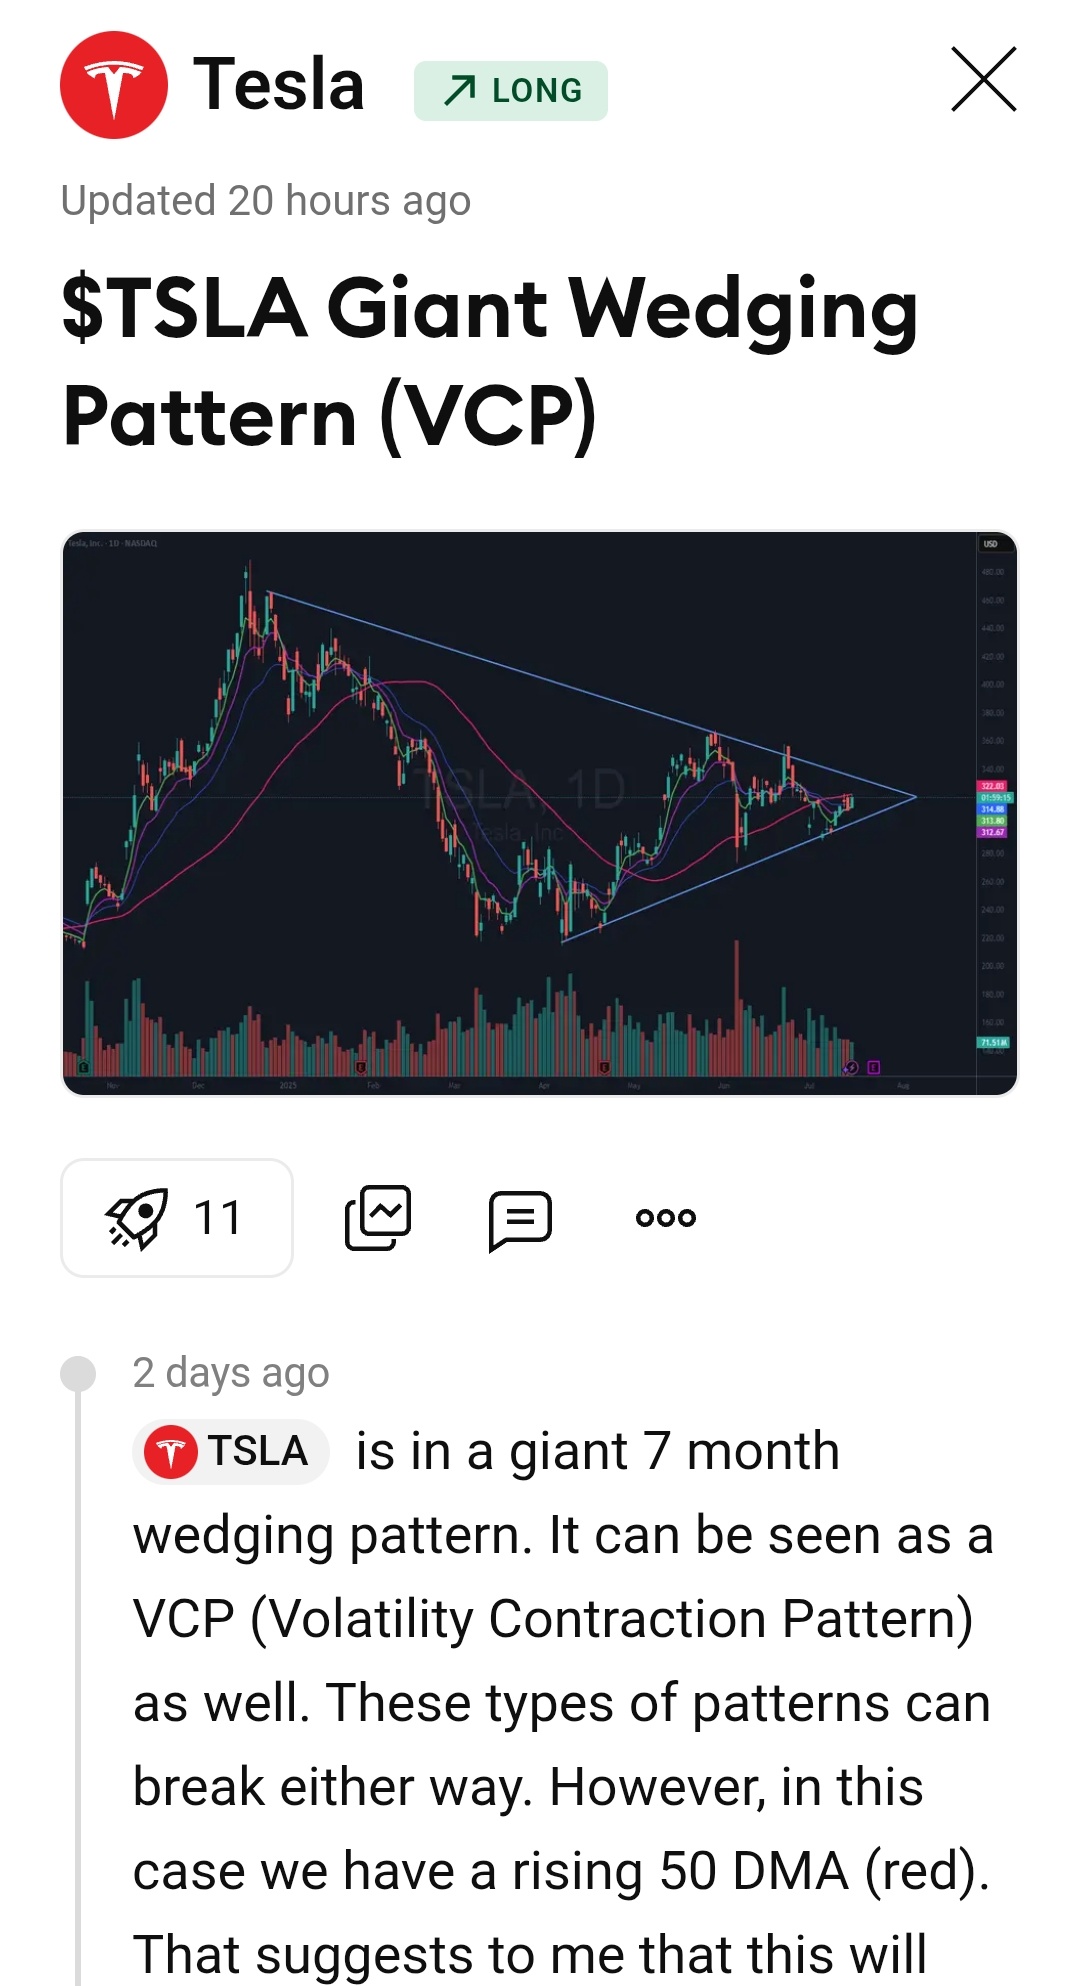Select the red 322.03 price label
The height and width of the screenshot is (1986, 1080).
tap(992, 786)
